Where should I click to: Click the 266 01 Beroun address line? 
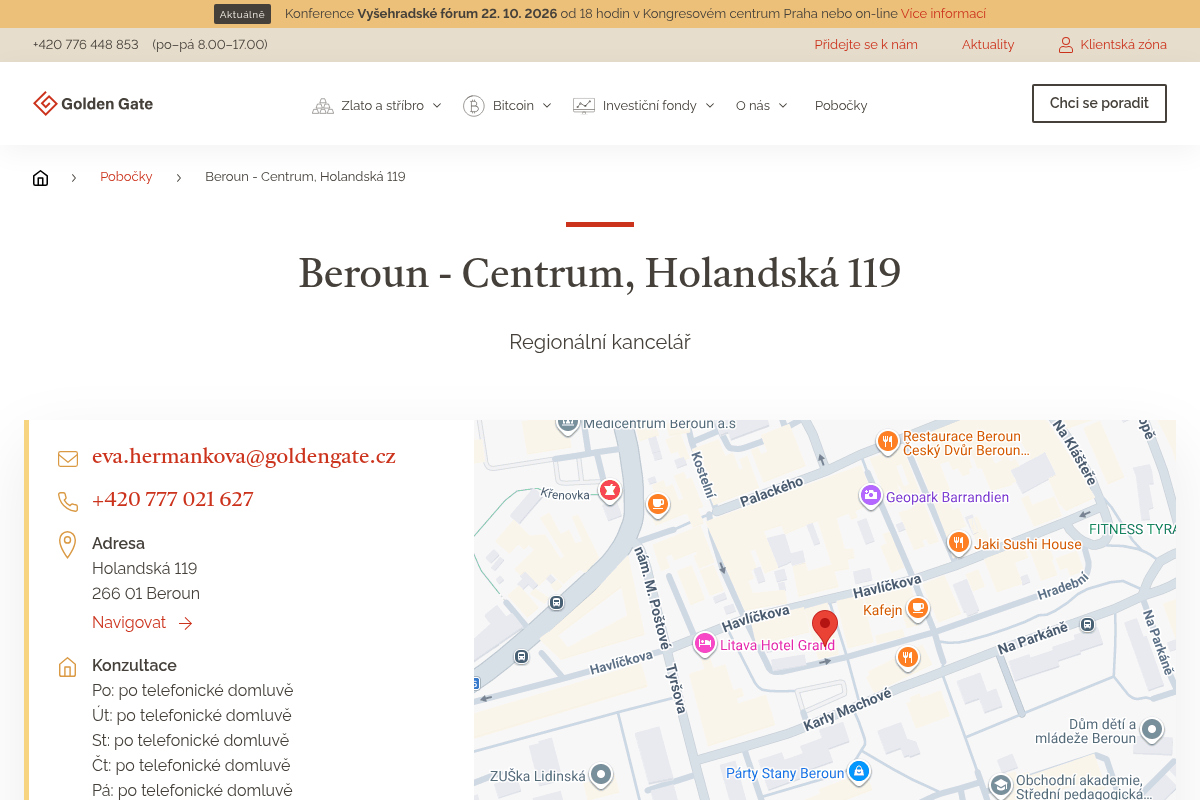click(146, 594)
